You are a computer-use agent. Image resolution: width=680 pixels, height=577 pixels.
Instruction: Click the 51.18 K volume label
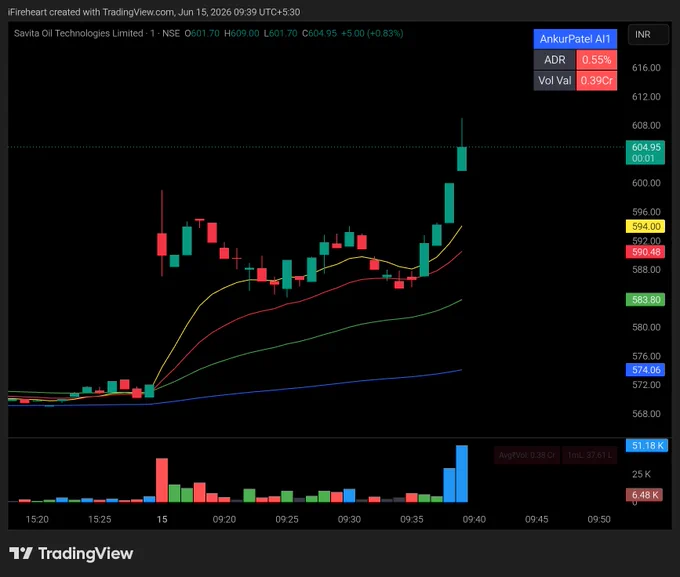pos(647,446)
